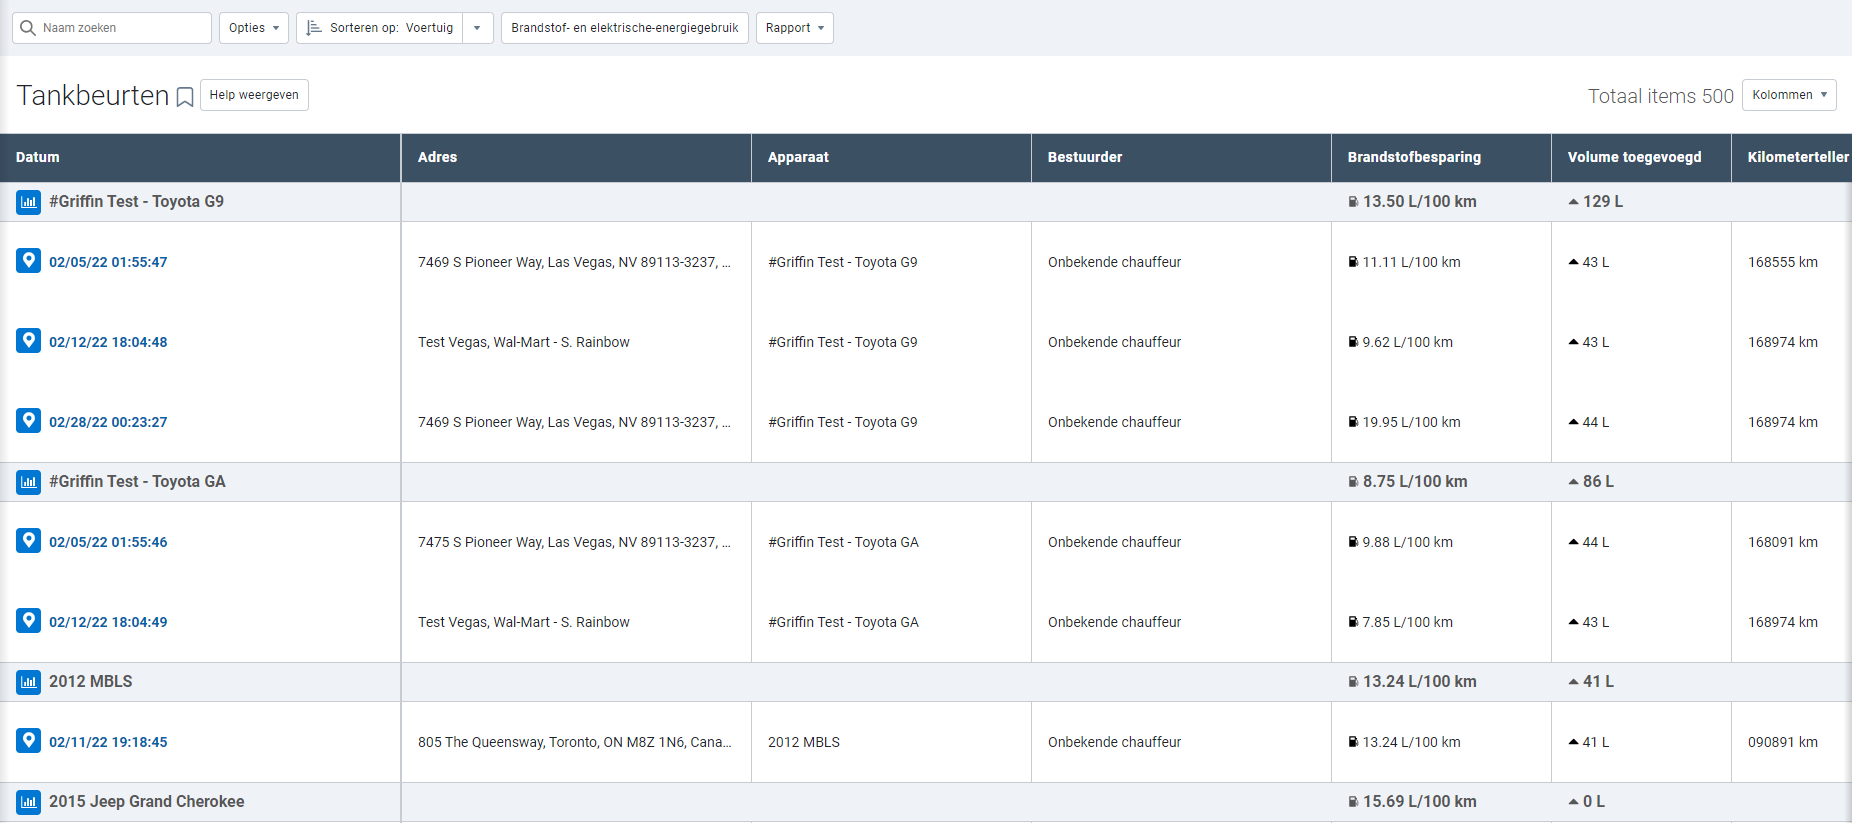Open the Rapport menu
Image resolution: width=1852 pixels, height=823 pixels.
[794, 28]
